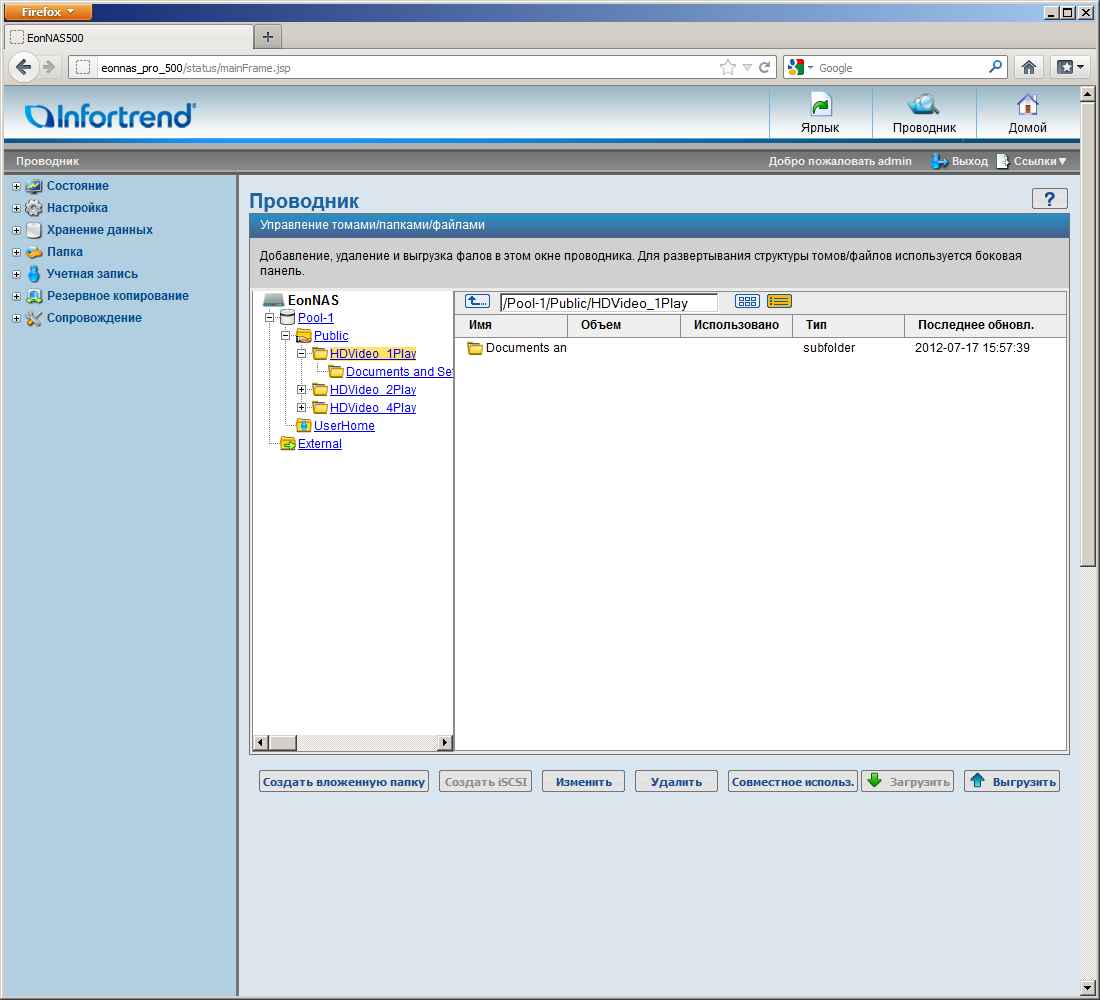Click the Удалить button
The width and height of the screenshot is (1100, 1000).
(x=676, y=782)
